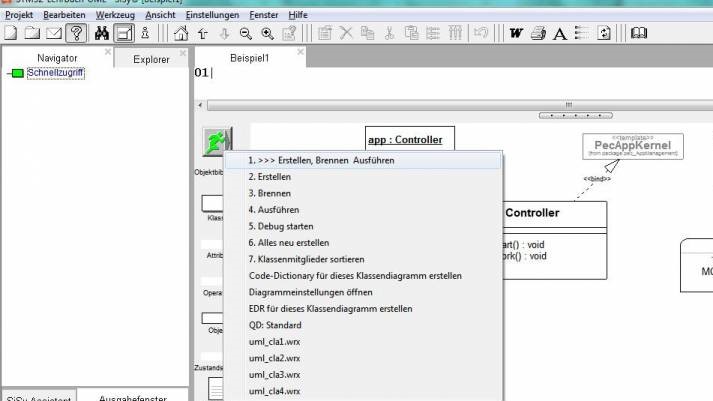Click the zoom out magnifier icon
Screen dimensions: 713x401
tap(245, 33)
